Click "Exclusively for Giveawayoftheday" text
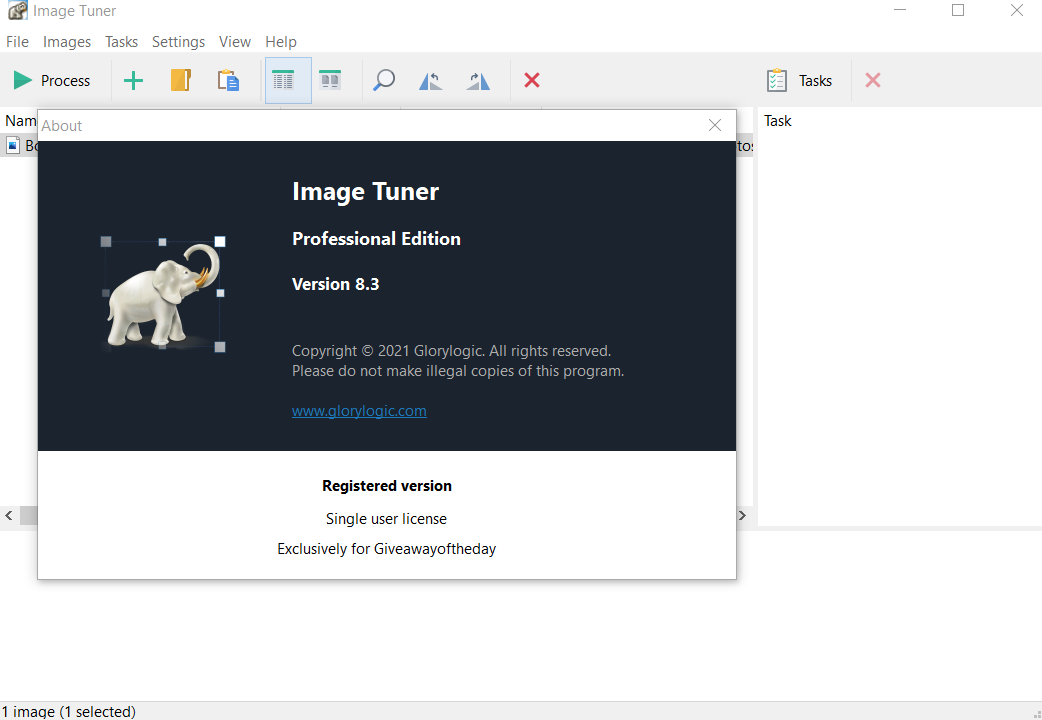1042x720 pixels. tap(387, 549)
